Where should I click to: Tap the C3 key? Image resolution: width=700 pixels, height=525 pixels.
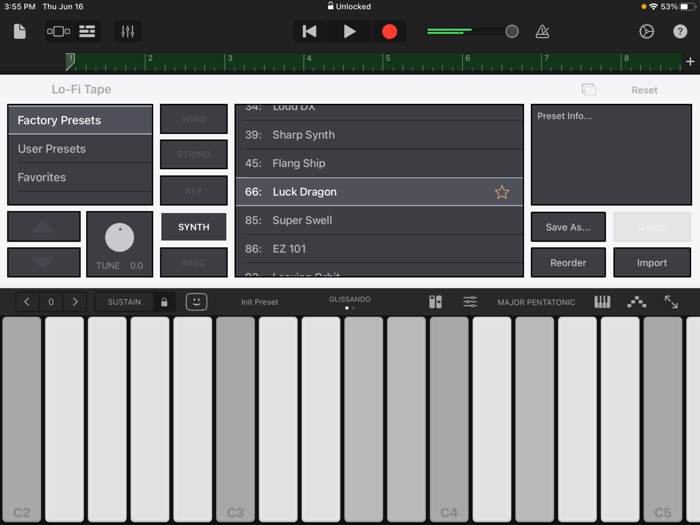[x=235, y=419]
